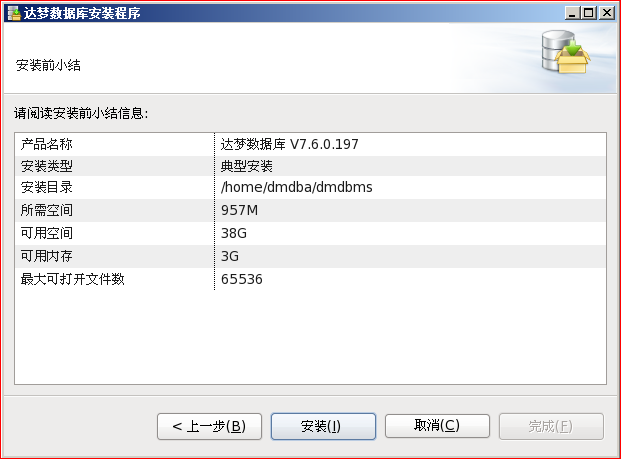Select the value 38G
621x459 pixels.
tap(234, 233)
